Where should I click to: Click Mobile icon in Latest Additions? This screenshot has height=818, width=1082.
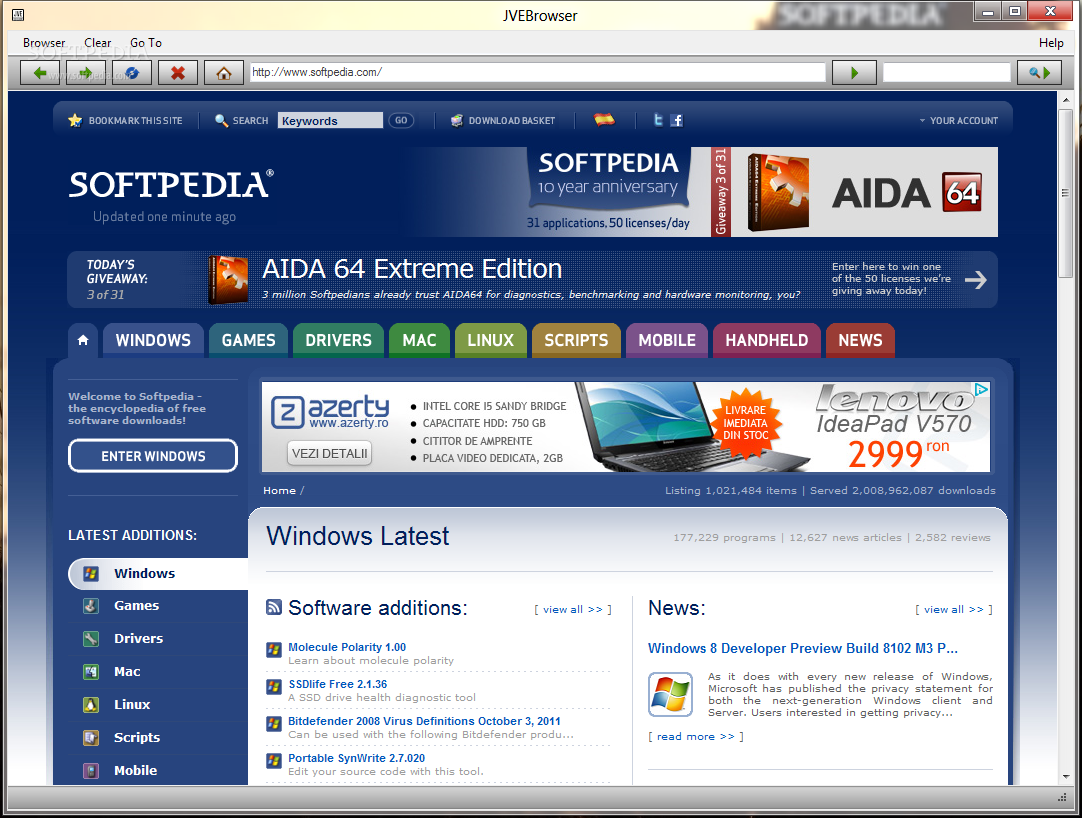click(91, 770)
